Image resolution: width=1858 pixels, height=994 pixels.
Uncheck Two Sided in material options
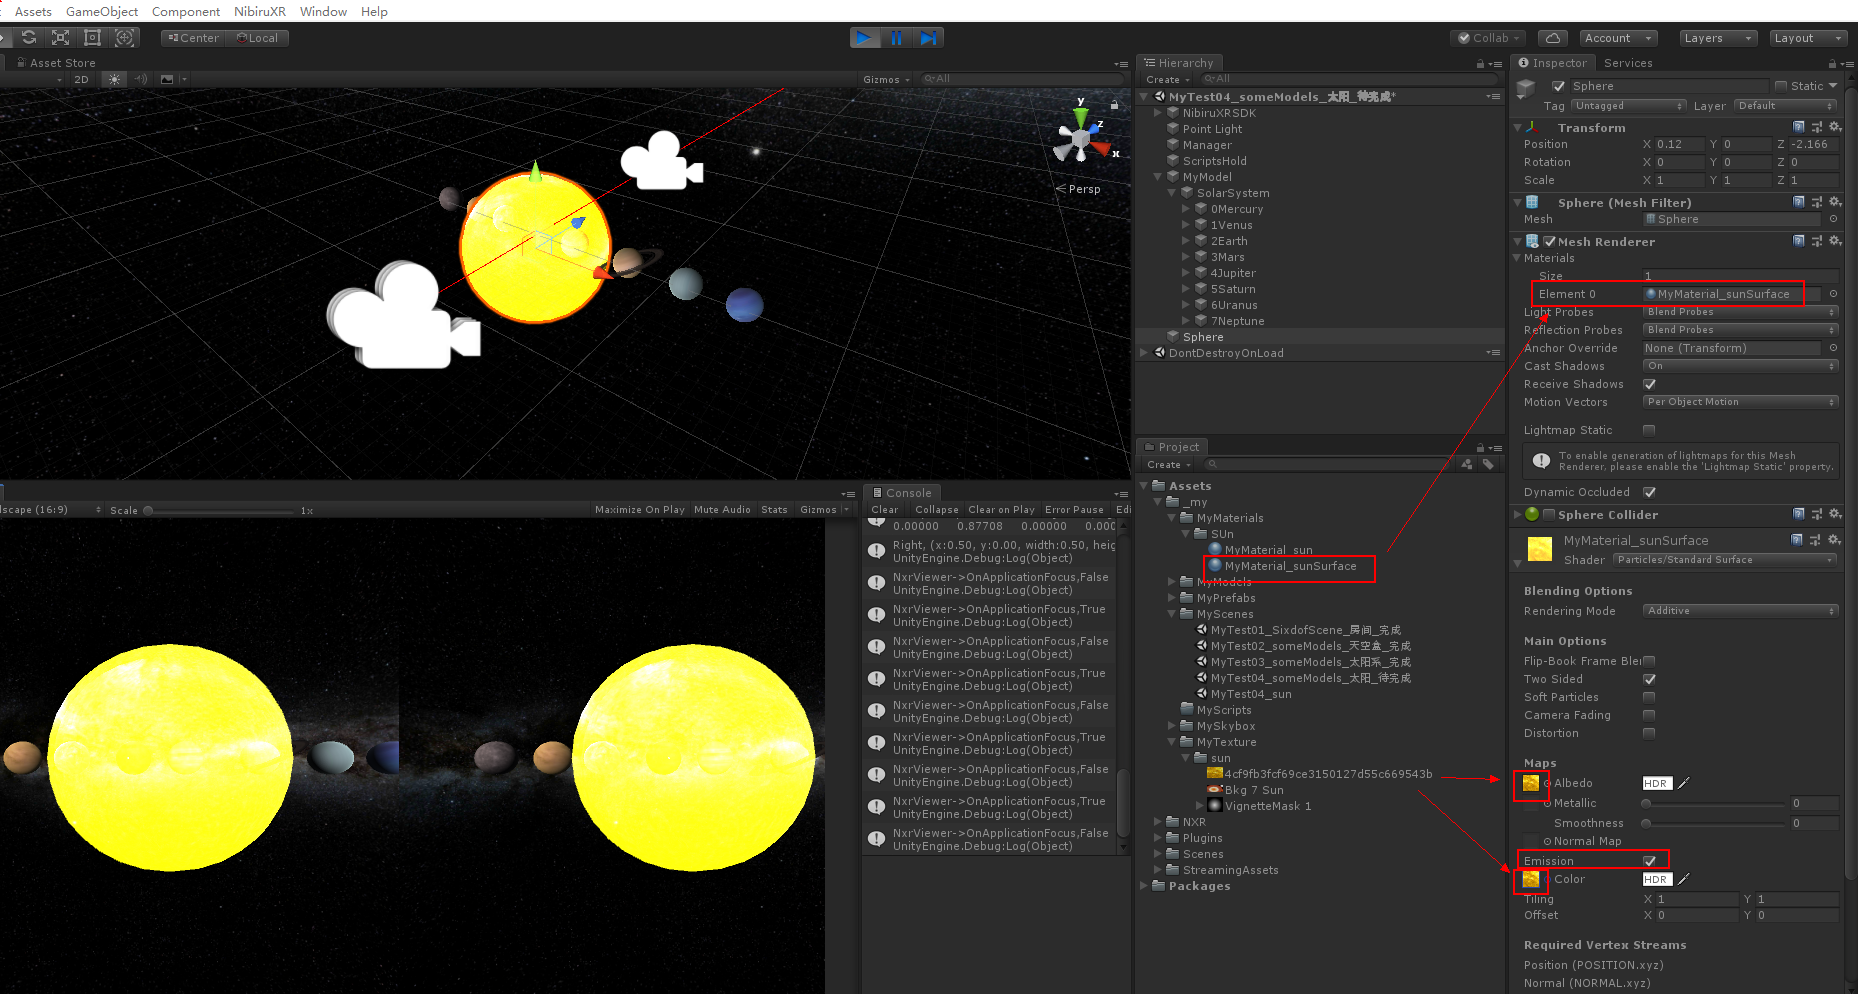tap(1649, 679)
